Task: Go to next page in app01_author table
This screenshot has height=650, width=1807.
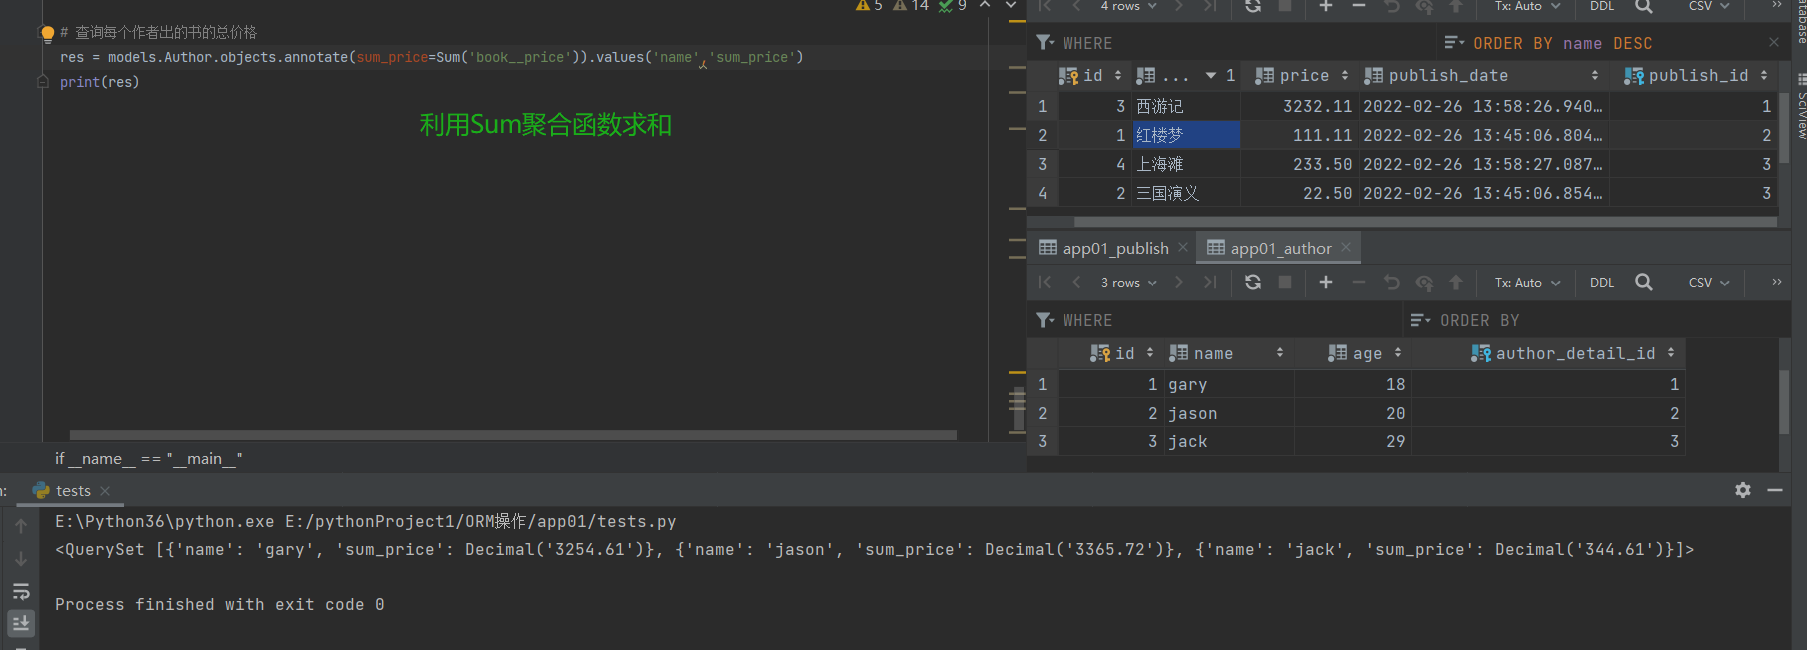Action: pyautogui.click(x=1179, y=283)
